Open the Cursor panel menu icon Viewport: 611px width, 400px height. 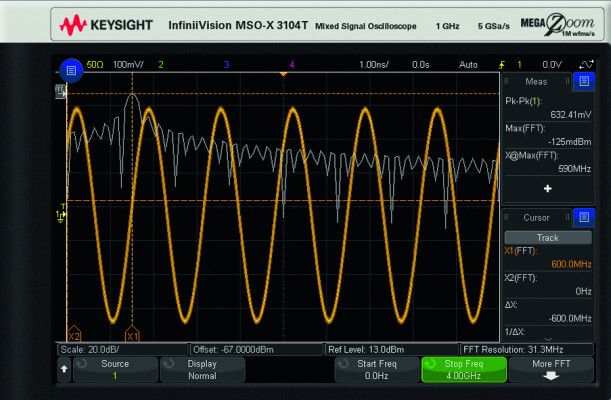pos(584,217)
